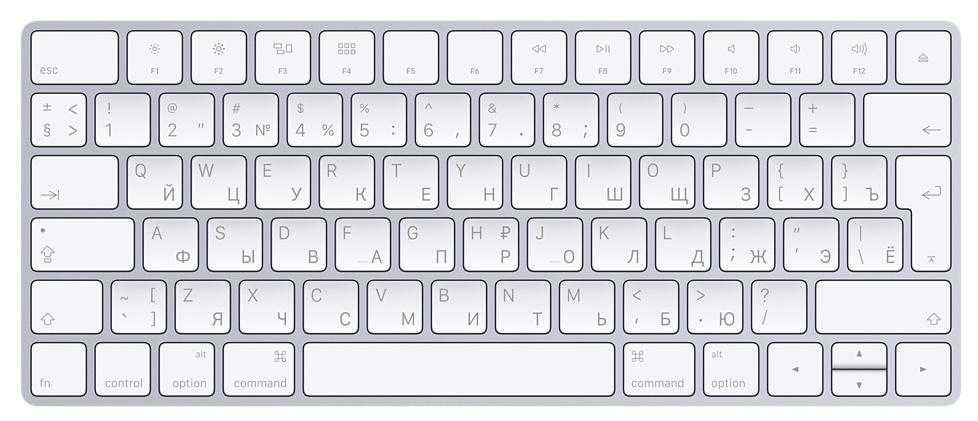
Task: Click the F8 play/pause key
Action: coord(603,57)
